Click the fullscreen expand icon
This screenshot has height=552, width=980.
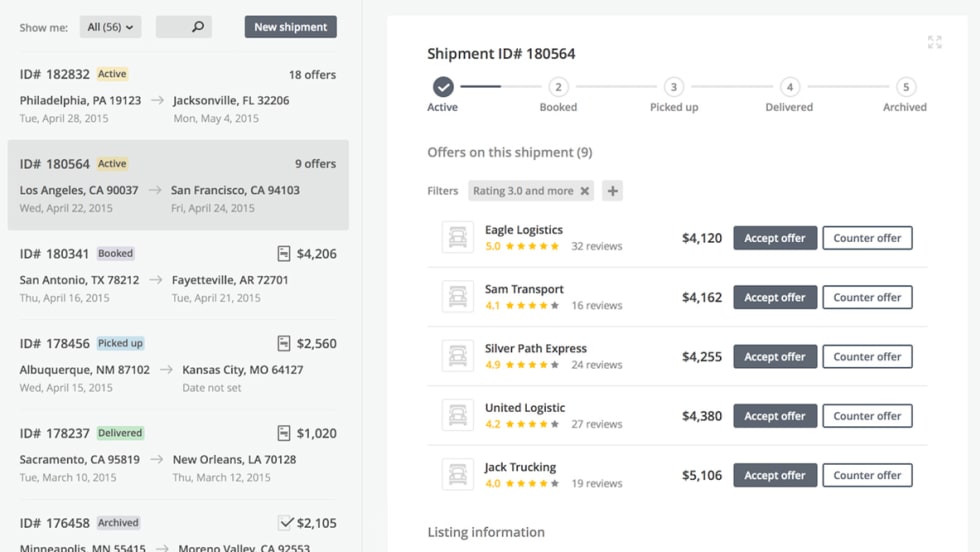(x=934, y=42)
